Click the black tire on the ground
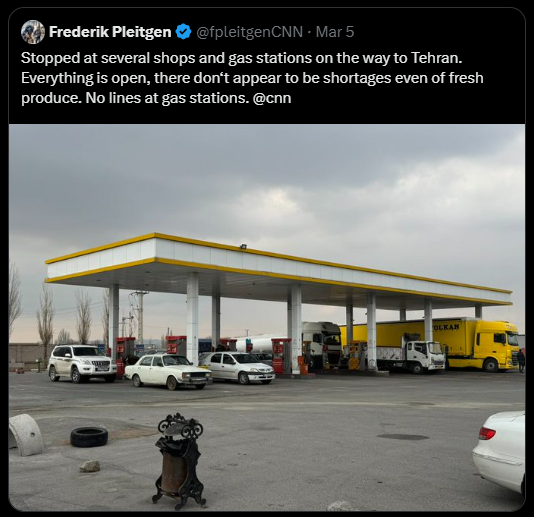Viewport: 534px width, 517px height. click(x=89, y=437)
